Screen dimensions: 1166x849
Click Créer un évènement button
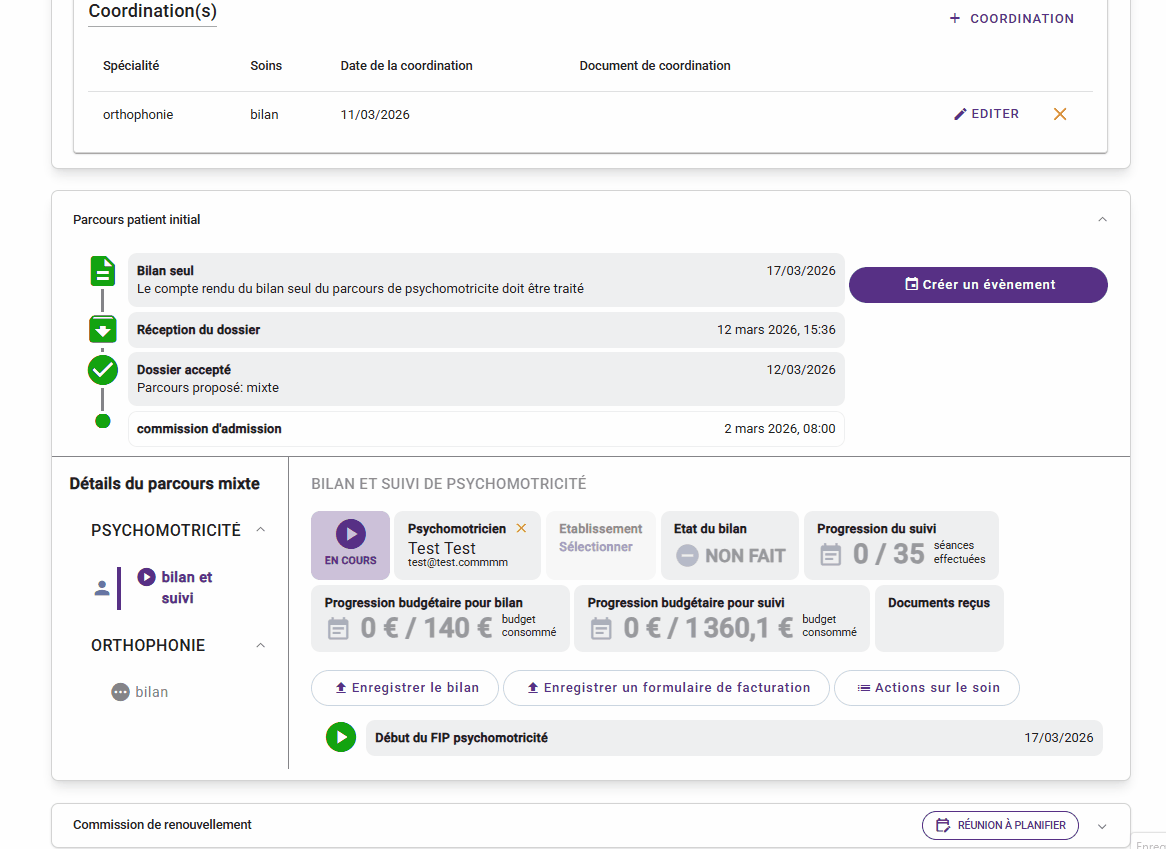click(978, 284)
